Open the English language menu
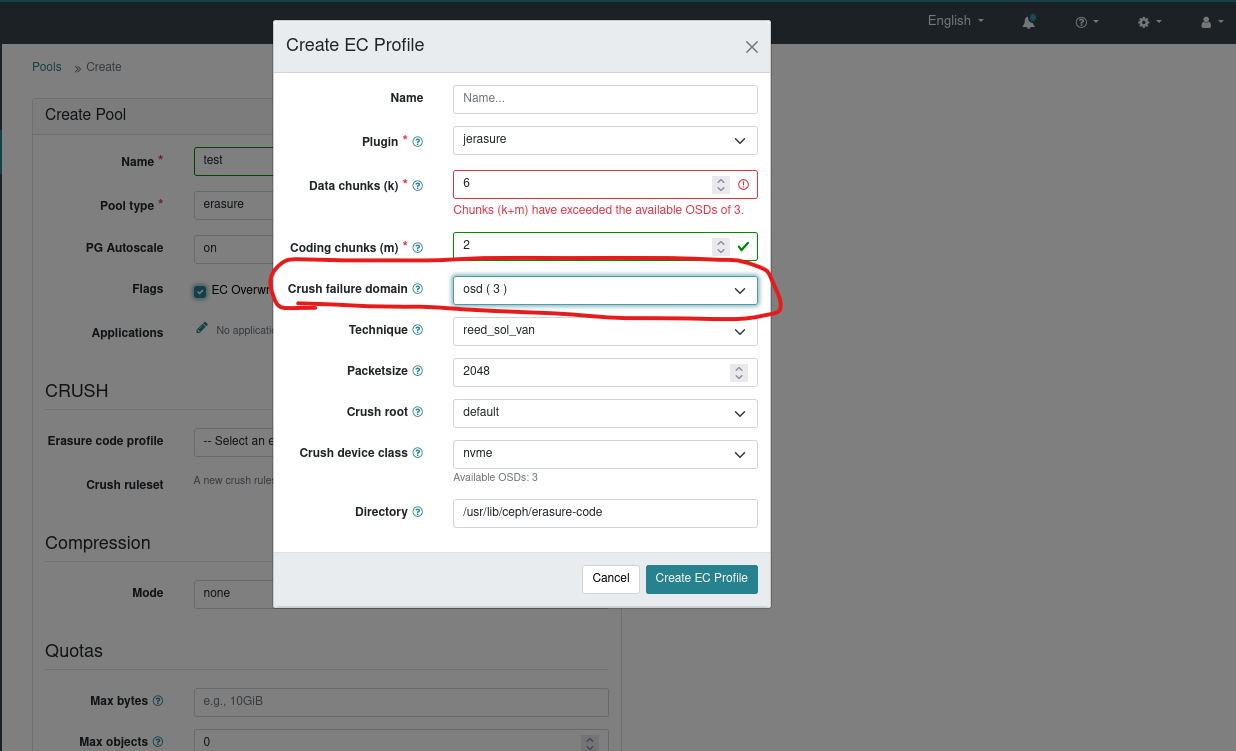Viewport: 1236px width, 751px height. (x=955, y=21)
